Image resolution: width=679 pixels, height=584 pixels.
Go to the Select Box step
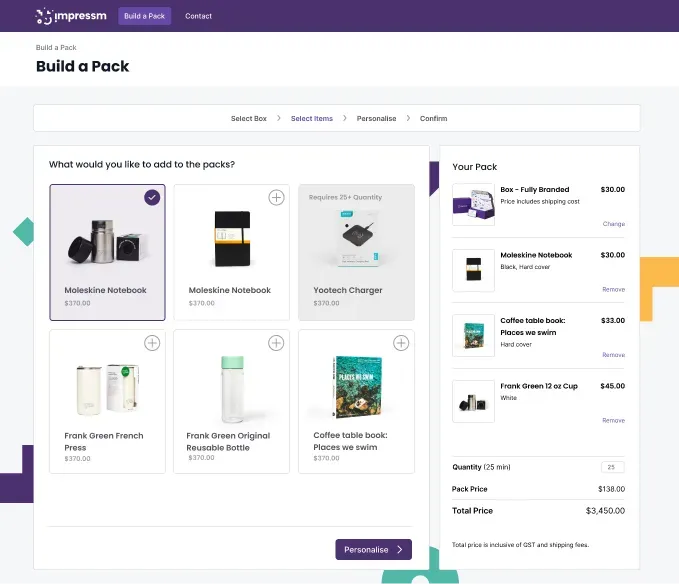click(x=249, y=118)
